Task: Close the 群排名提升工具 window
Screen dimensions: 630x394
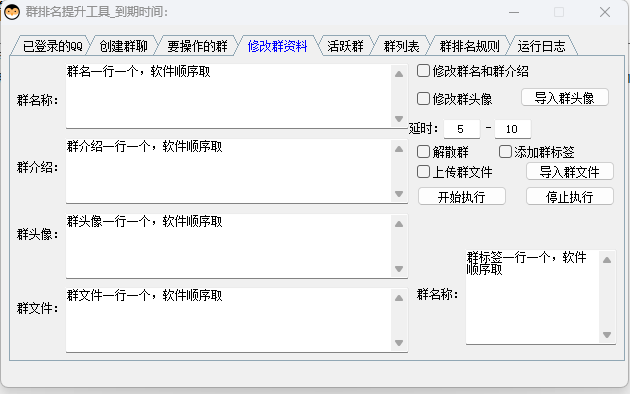Action: coord(605,12)
